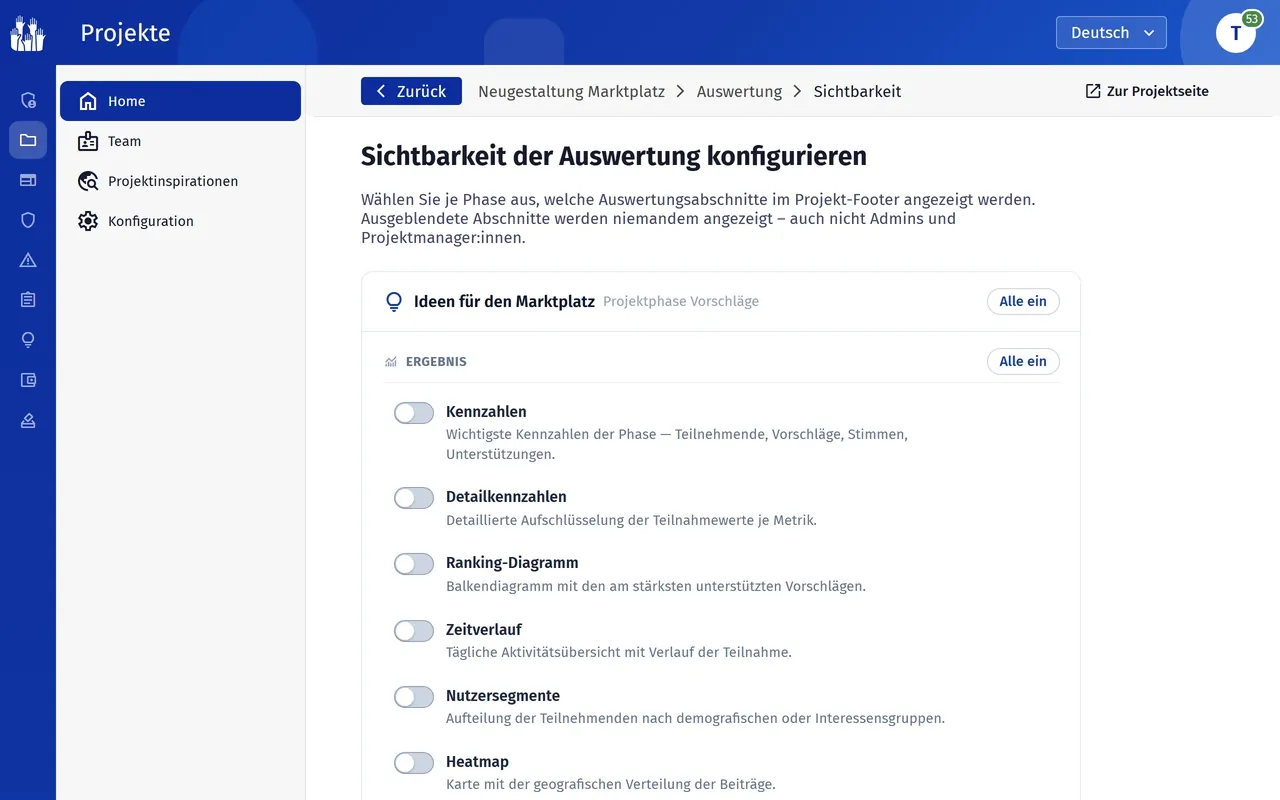This screenshot has width=1280, height=800.
Task: Click the Zurück back button
Action: pos(411,91)
